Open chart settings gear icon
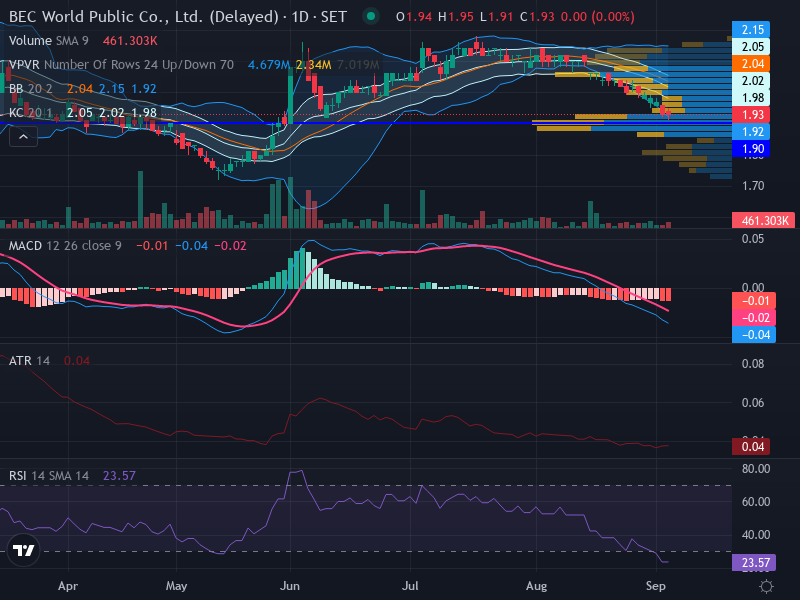 pos(766,586)
